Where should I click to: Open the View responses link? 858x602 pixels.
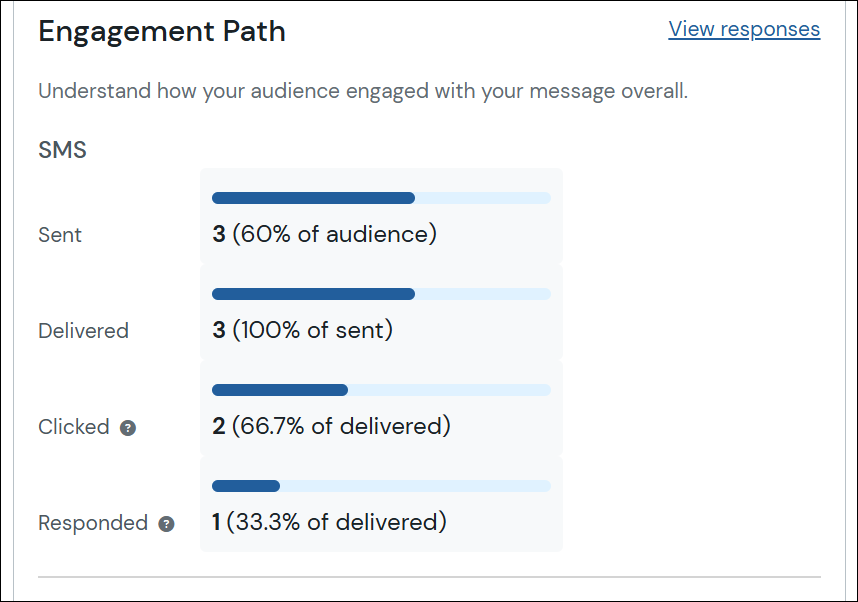point(744,29)
